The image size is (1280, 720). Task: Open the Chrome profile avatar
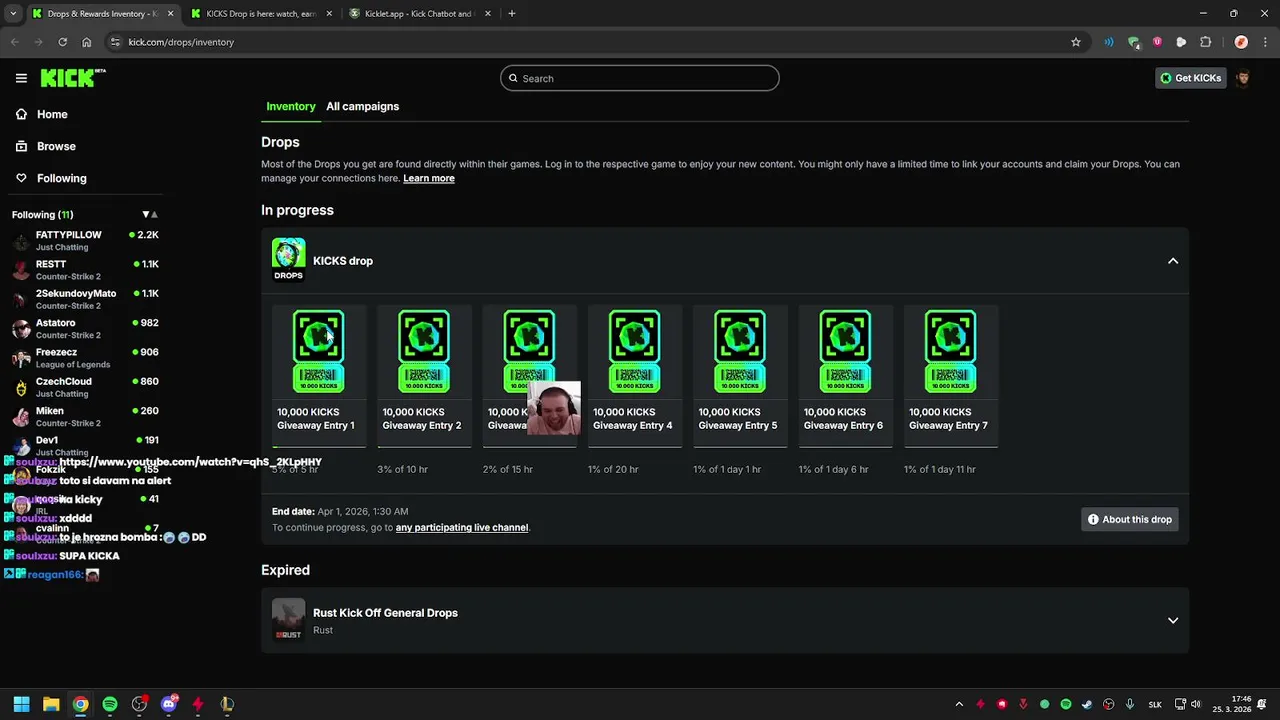point(1241,42)
